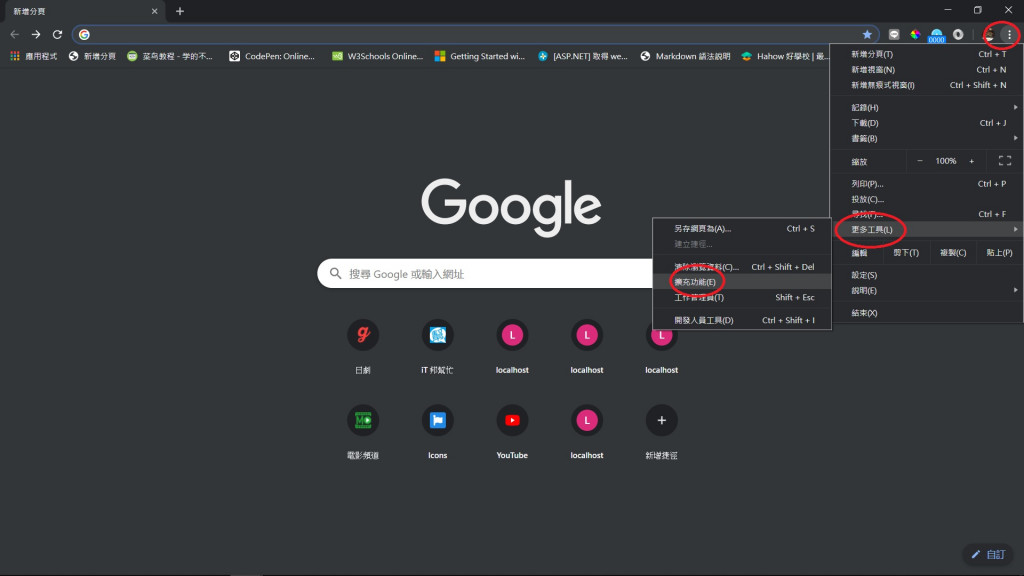Open the Chrome three-dot menu button

[1009, 35]
